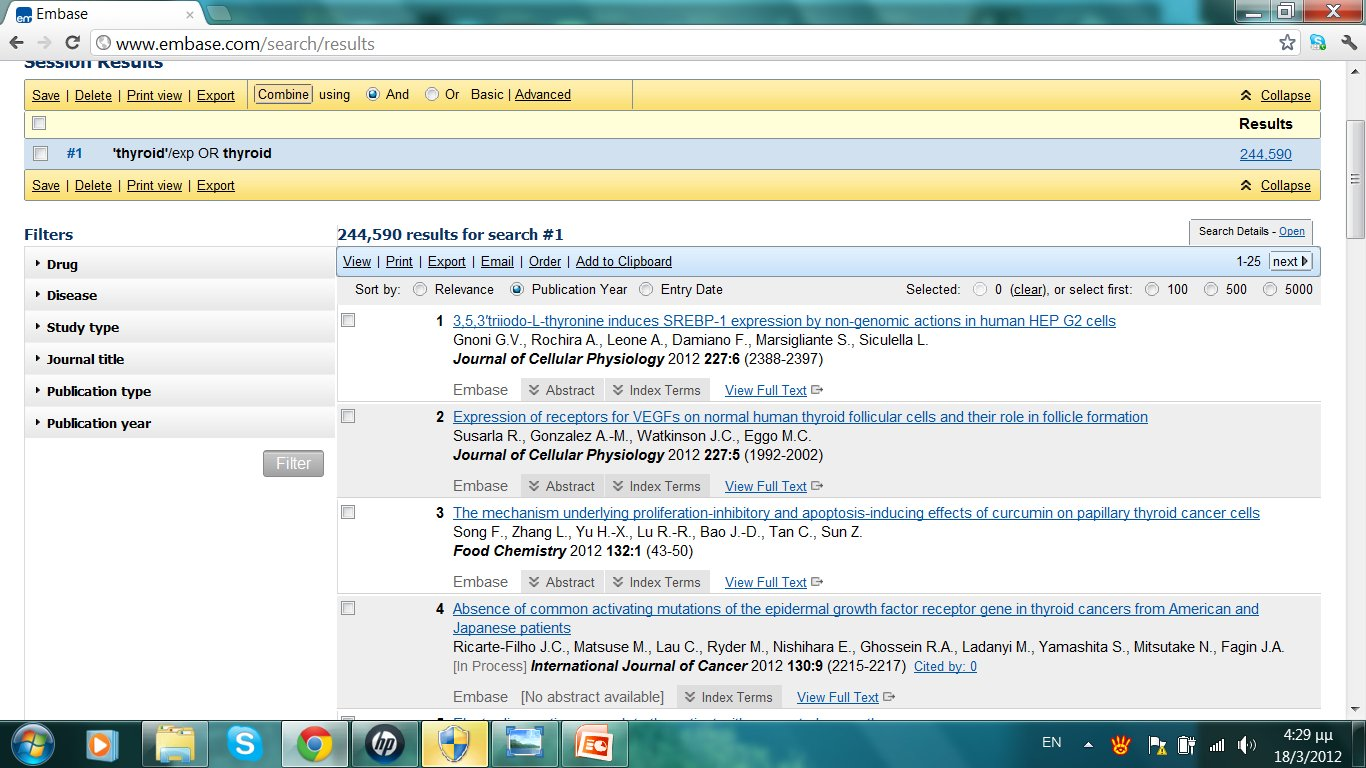Open Windows Explorer folder on taskbar
This screenshot has width=1366, height=768.
coord(175,744)
